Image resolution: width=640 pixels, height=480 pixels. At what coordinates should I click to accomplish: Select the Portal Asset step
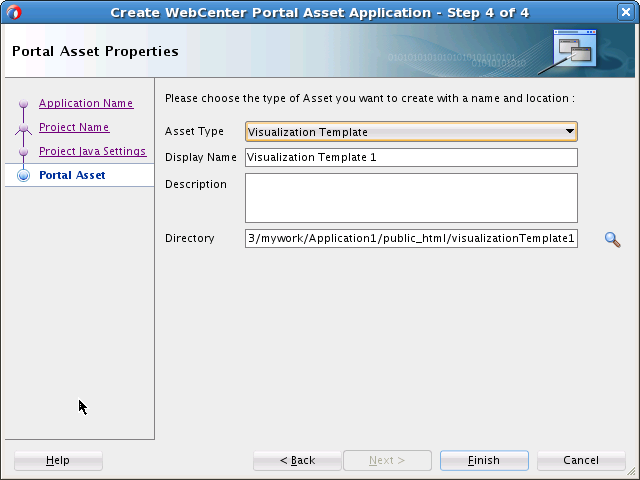tap(72, 175)
